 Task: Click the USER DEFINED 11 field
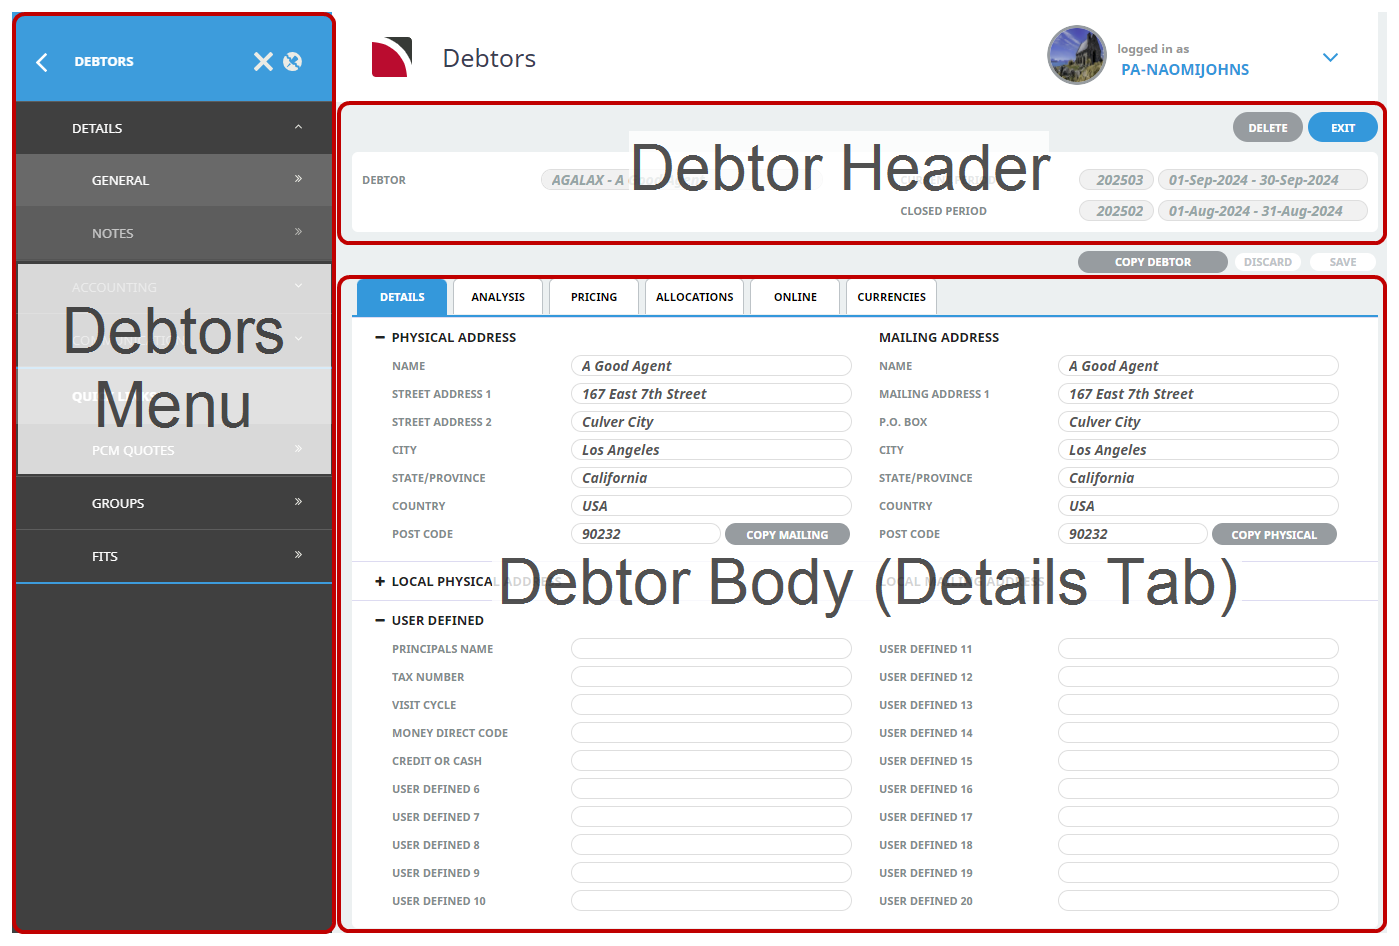1198,649
